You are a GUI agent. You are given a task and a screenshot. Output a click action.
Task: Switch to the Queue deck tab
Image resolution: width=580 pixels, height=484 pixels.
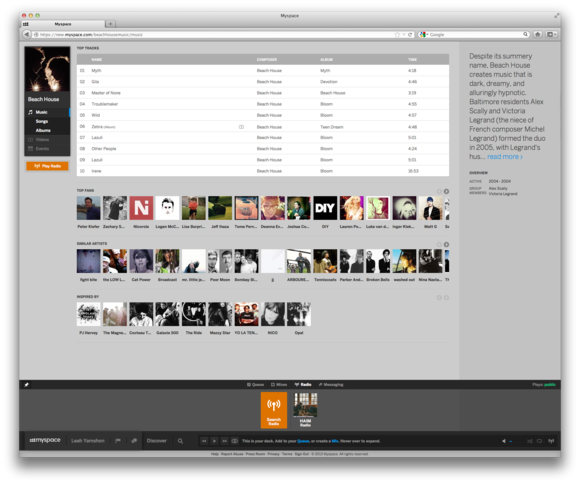click(255, 385)
